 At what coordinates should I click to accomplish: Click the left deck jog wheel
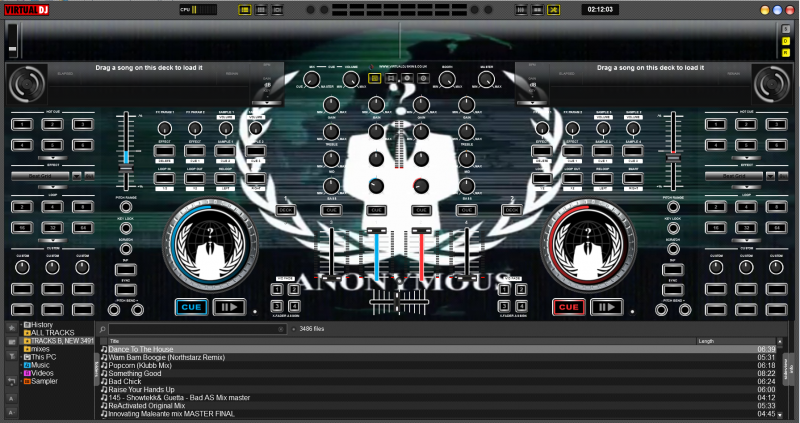coord(211,245)
